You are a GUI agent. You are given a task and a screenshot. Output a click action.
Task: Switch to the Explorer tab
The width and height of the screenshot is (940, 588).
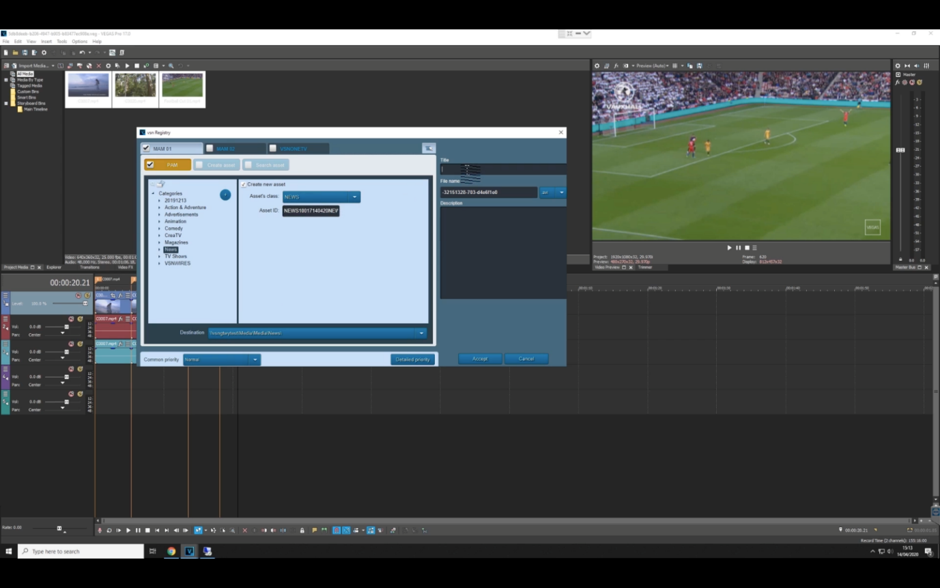(54, 267)
